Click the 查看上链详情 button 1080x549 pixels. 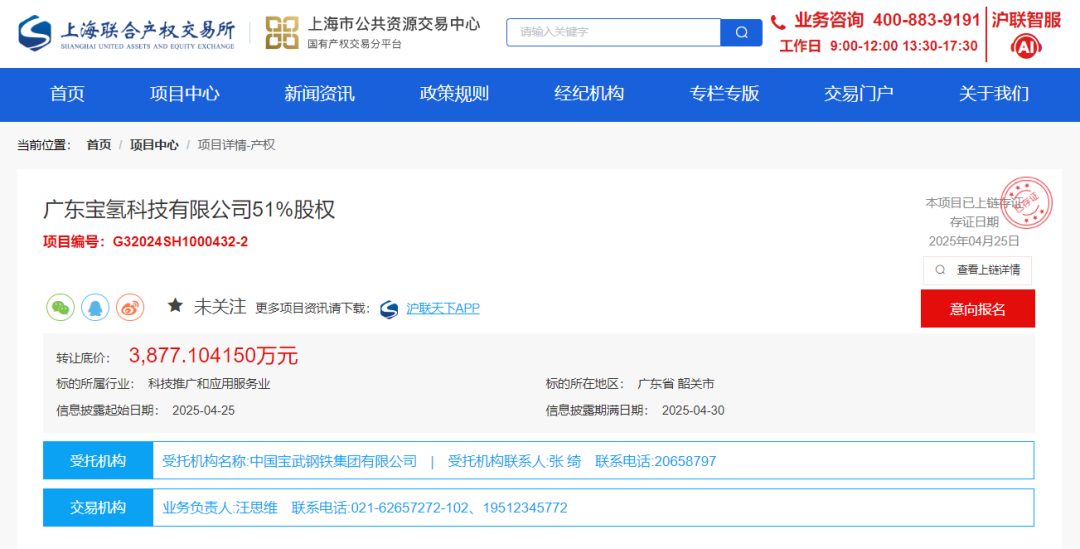977,270
